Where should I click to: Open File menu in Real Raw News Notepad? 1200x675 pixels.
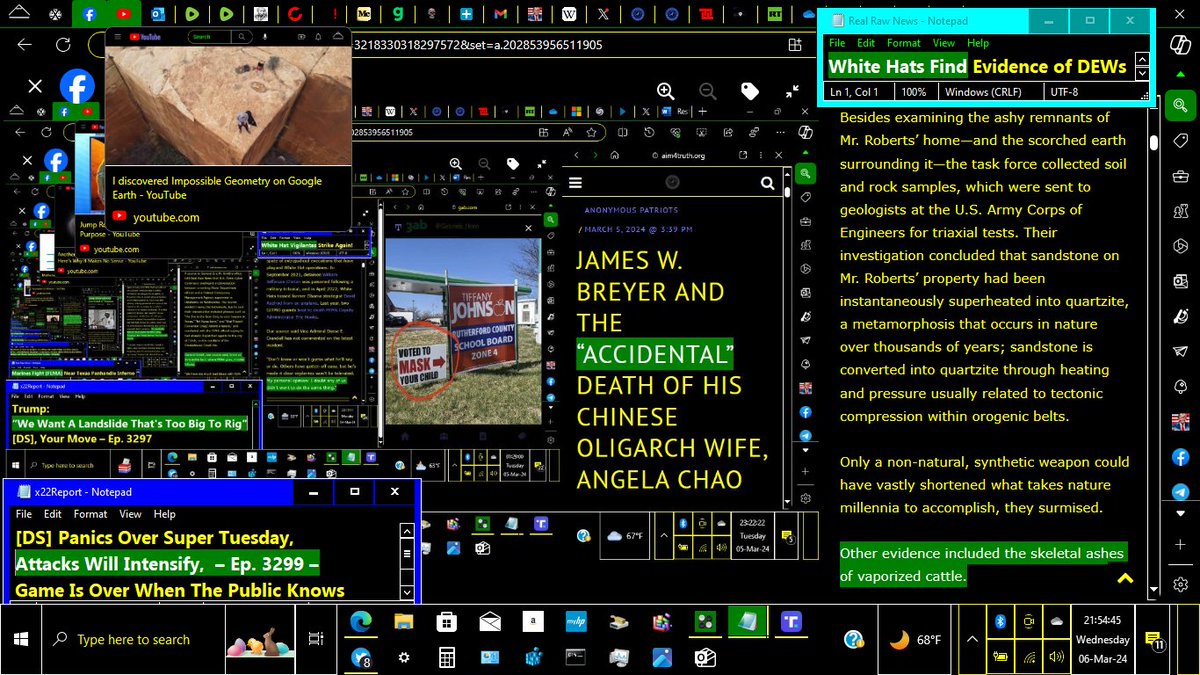837,43
